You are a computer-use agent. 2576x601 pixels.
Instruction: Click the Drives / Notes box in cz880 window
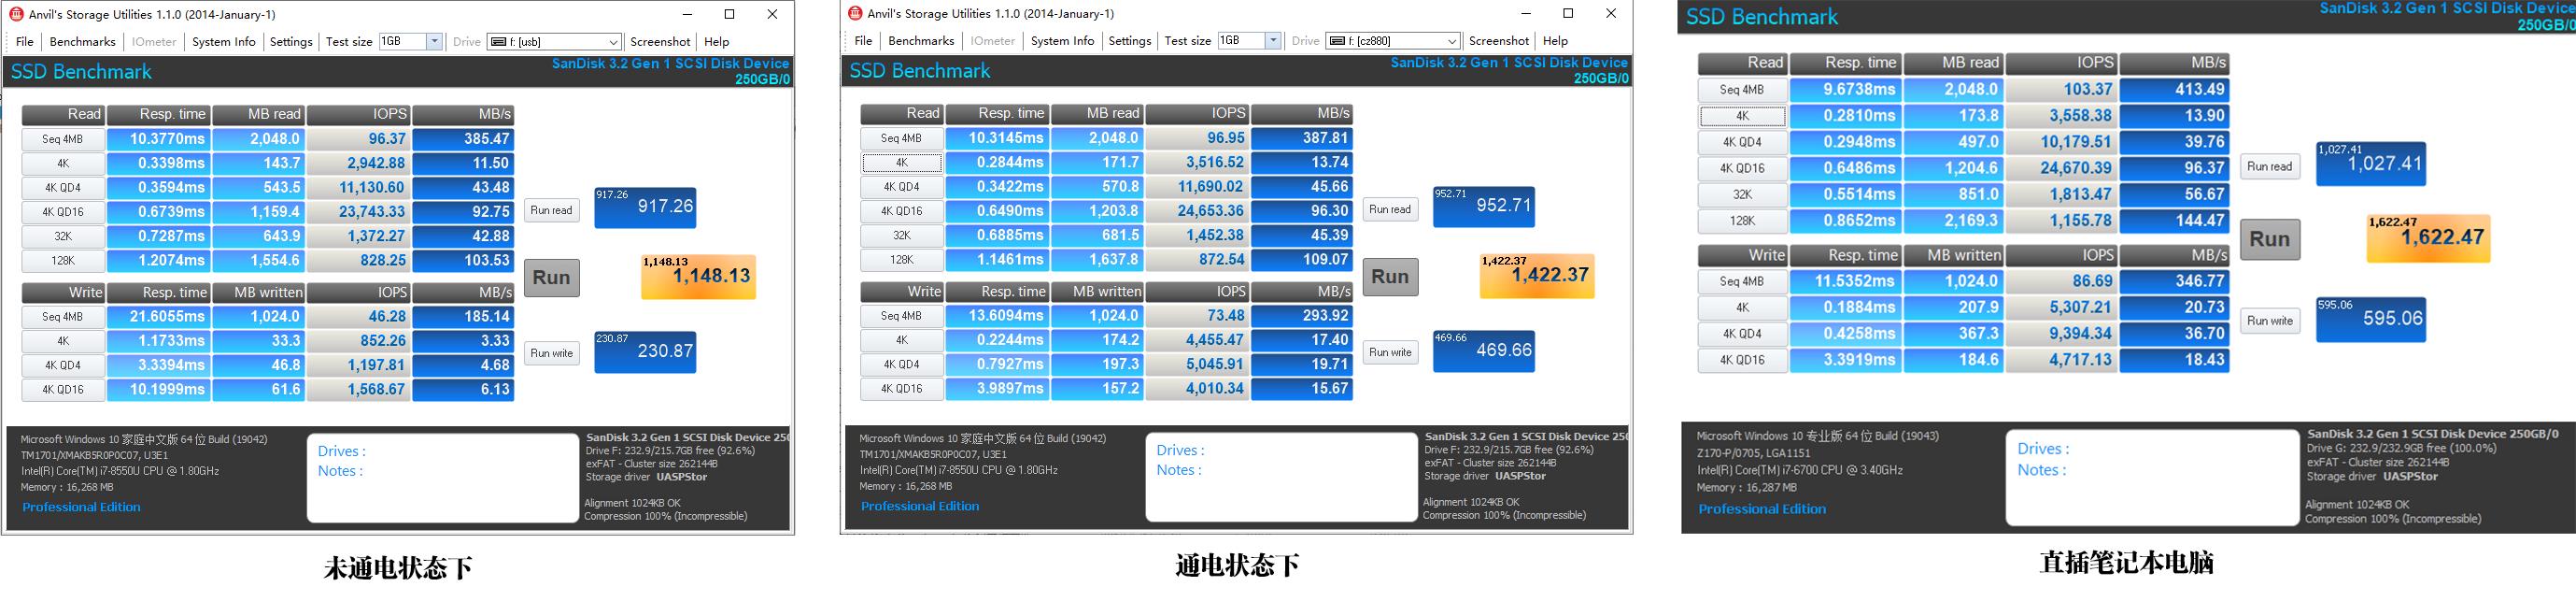pyautogui.click(x=1282, y=477)
